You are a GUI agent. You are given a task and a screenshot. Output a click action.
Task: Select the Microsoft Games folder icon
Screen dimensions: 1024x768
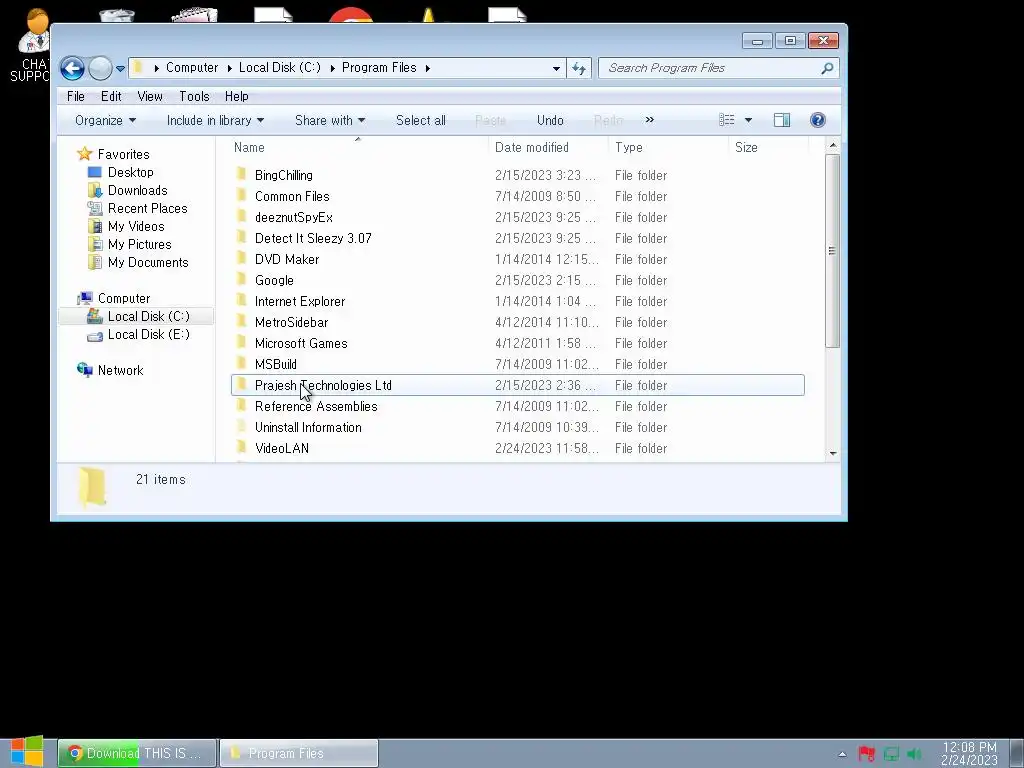coord(242,342)
